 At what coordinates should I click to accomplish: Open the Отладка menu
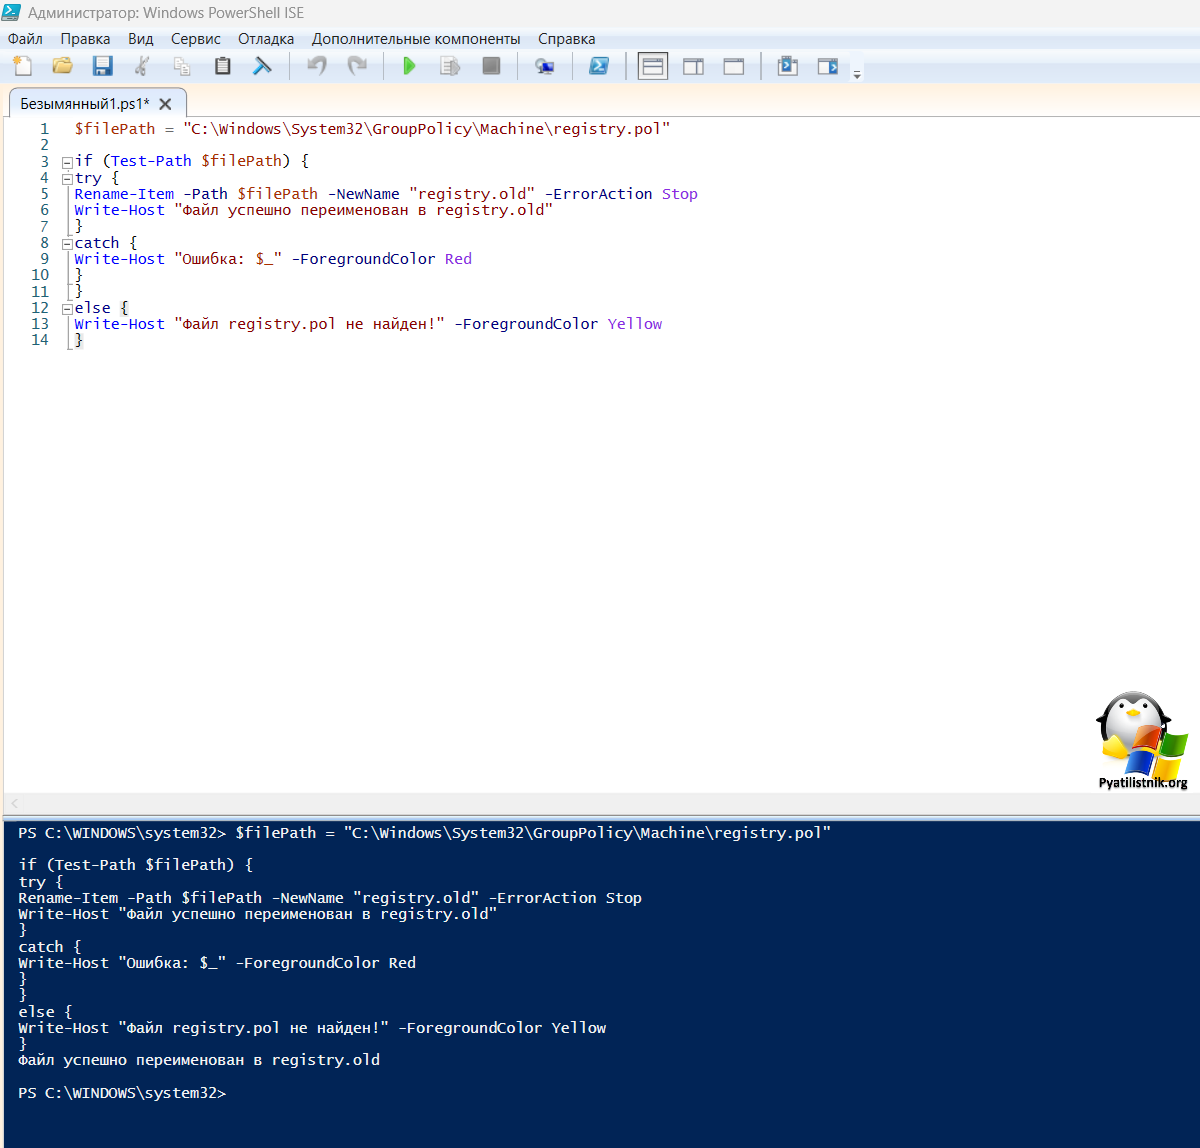[x=266, y=39]
